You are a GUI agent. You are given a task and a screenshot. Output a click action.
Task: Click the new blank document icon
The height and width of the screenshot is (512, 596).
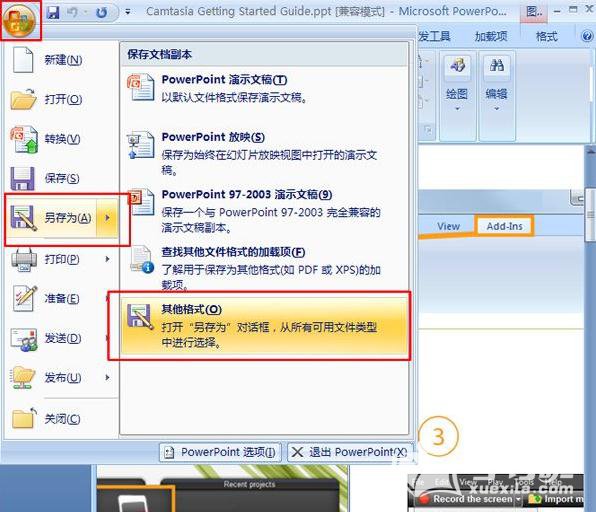coord(23,60)
